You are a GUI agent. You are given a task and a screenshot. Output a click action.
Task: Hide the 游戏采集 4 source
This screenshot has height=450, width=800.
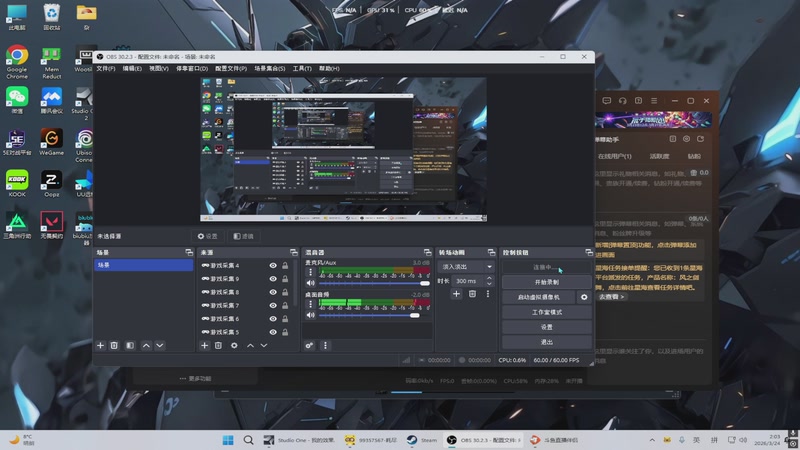point(273,265)
